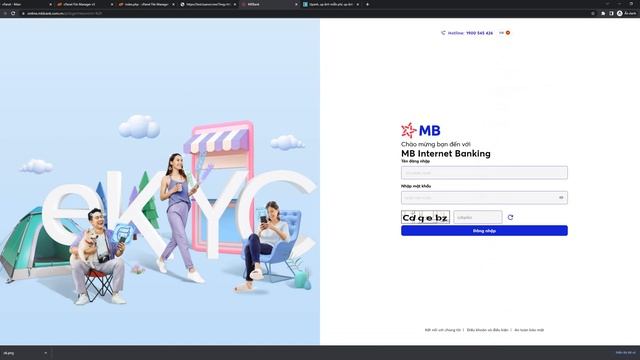
Task: Toggle password visibility eye icon
Action: pyautogui.click(x=561, y=198)
